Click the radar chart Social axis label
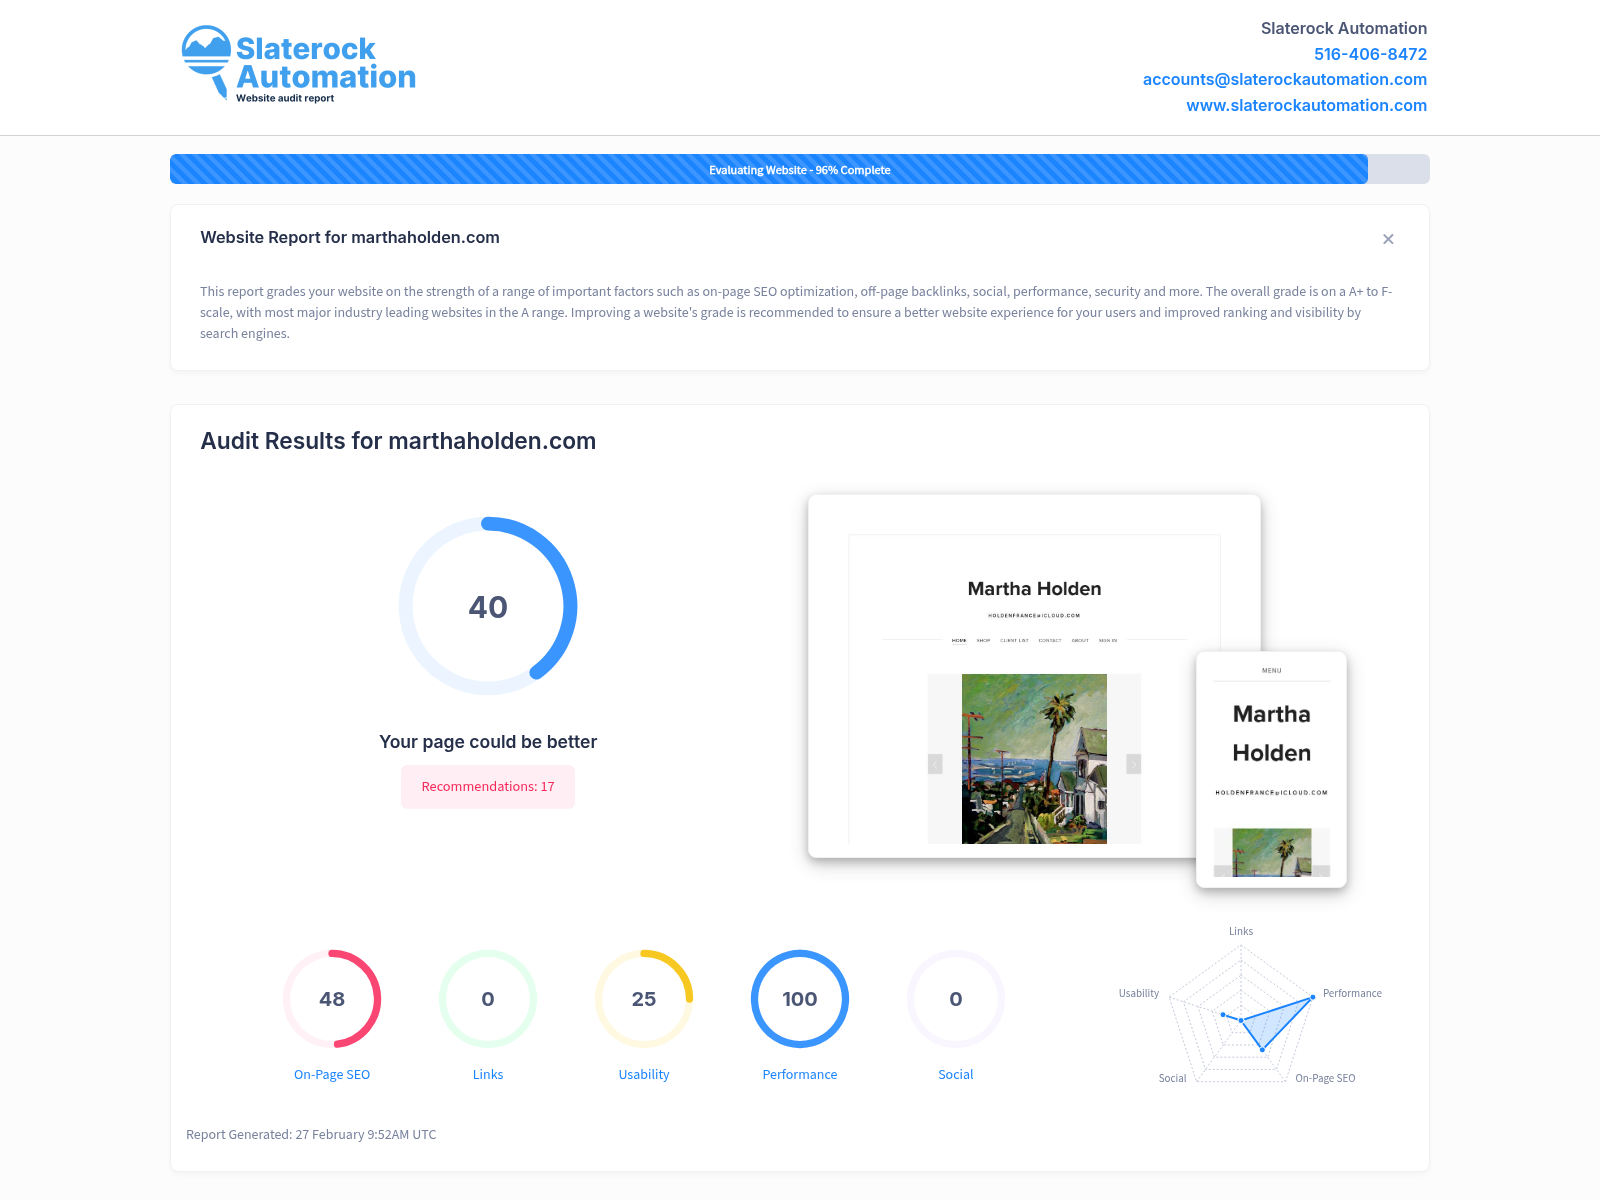 coord(1172,1078)
